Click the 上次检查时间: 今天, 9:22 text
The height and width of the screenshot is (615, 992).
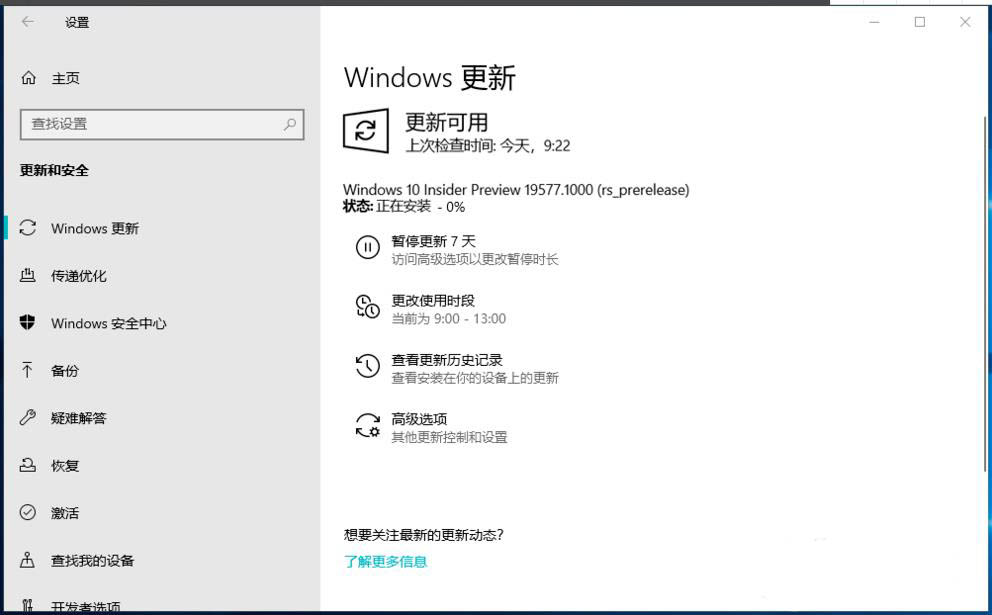pyautogui.click(x=488, y=146)
